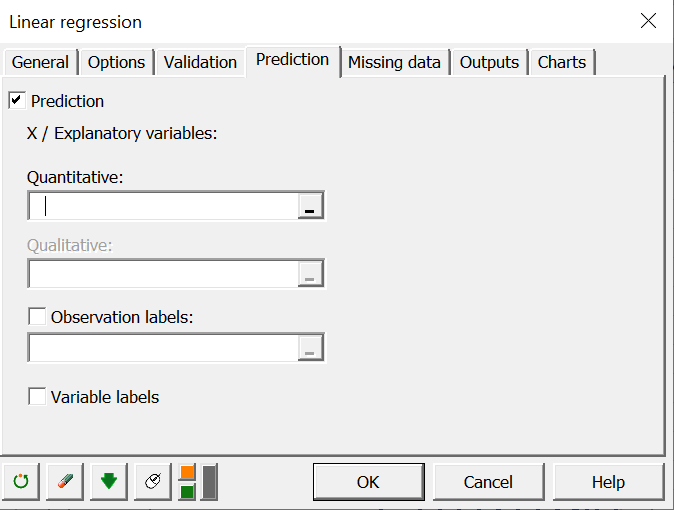Uncheck the Prediction checkbox
Screen dimensions: 674x510
[x=17, y=101]
